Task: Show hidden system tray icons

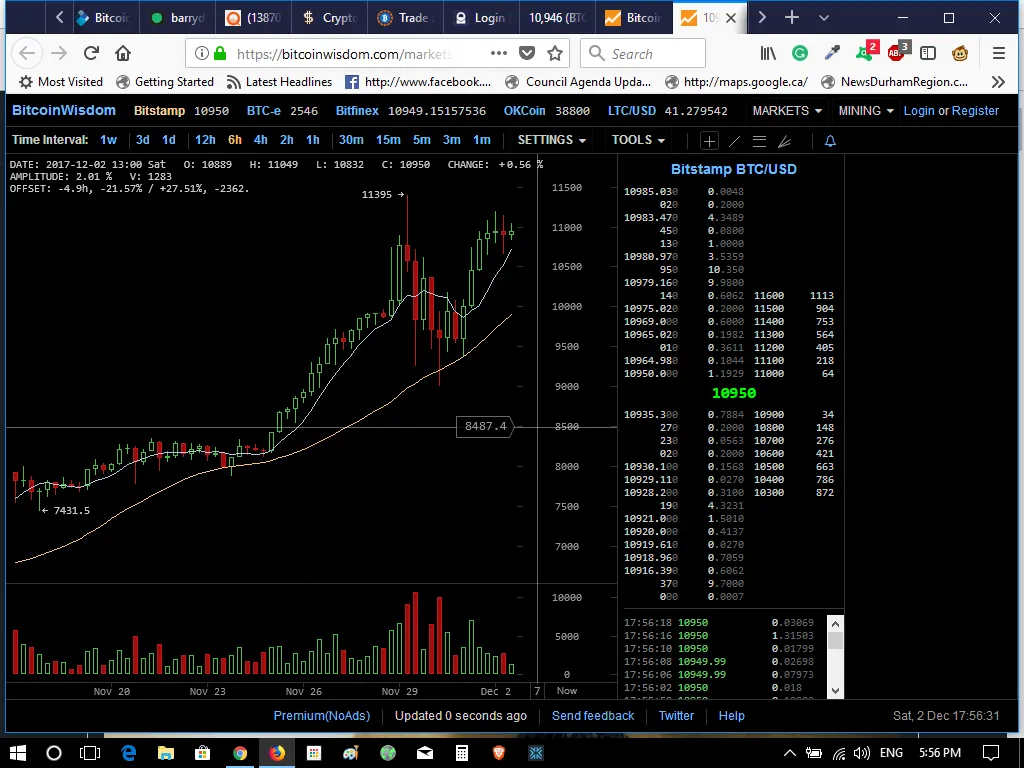Action: tap(790, 753)
